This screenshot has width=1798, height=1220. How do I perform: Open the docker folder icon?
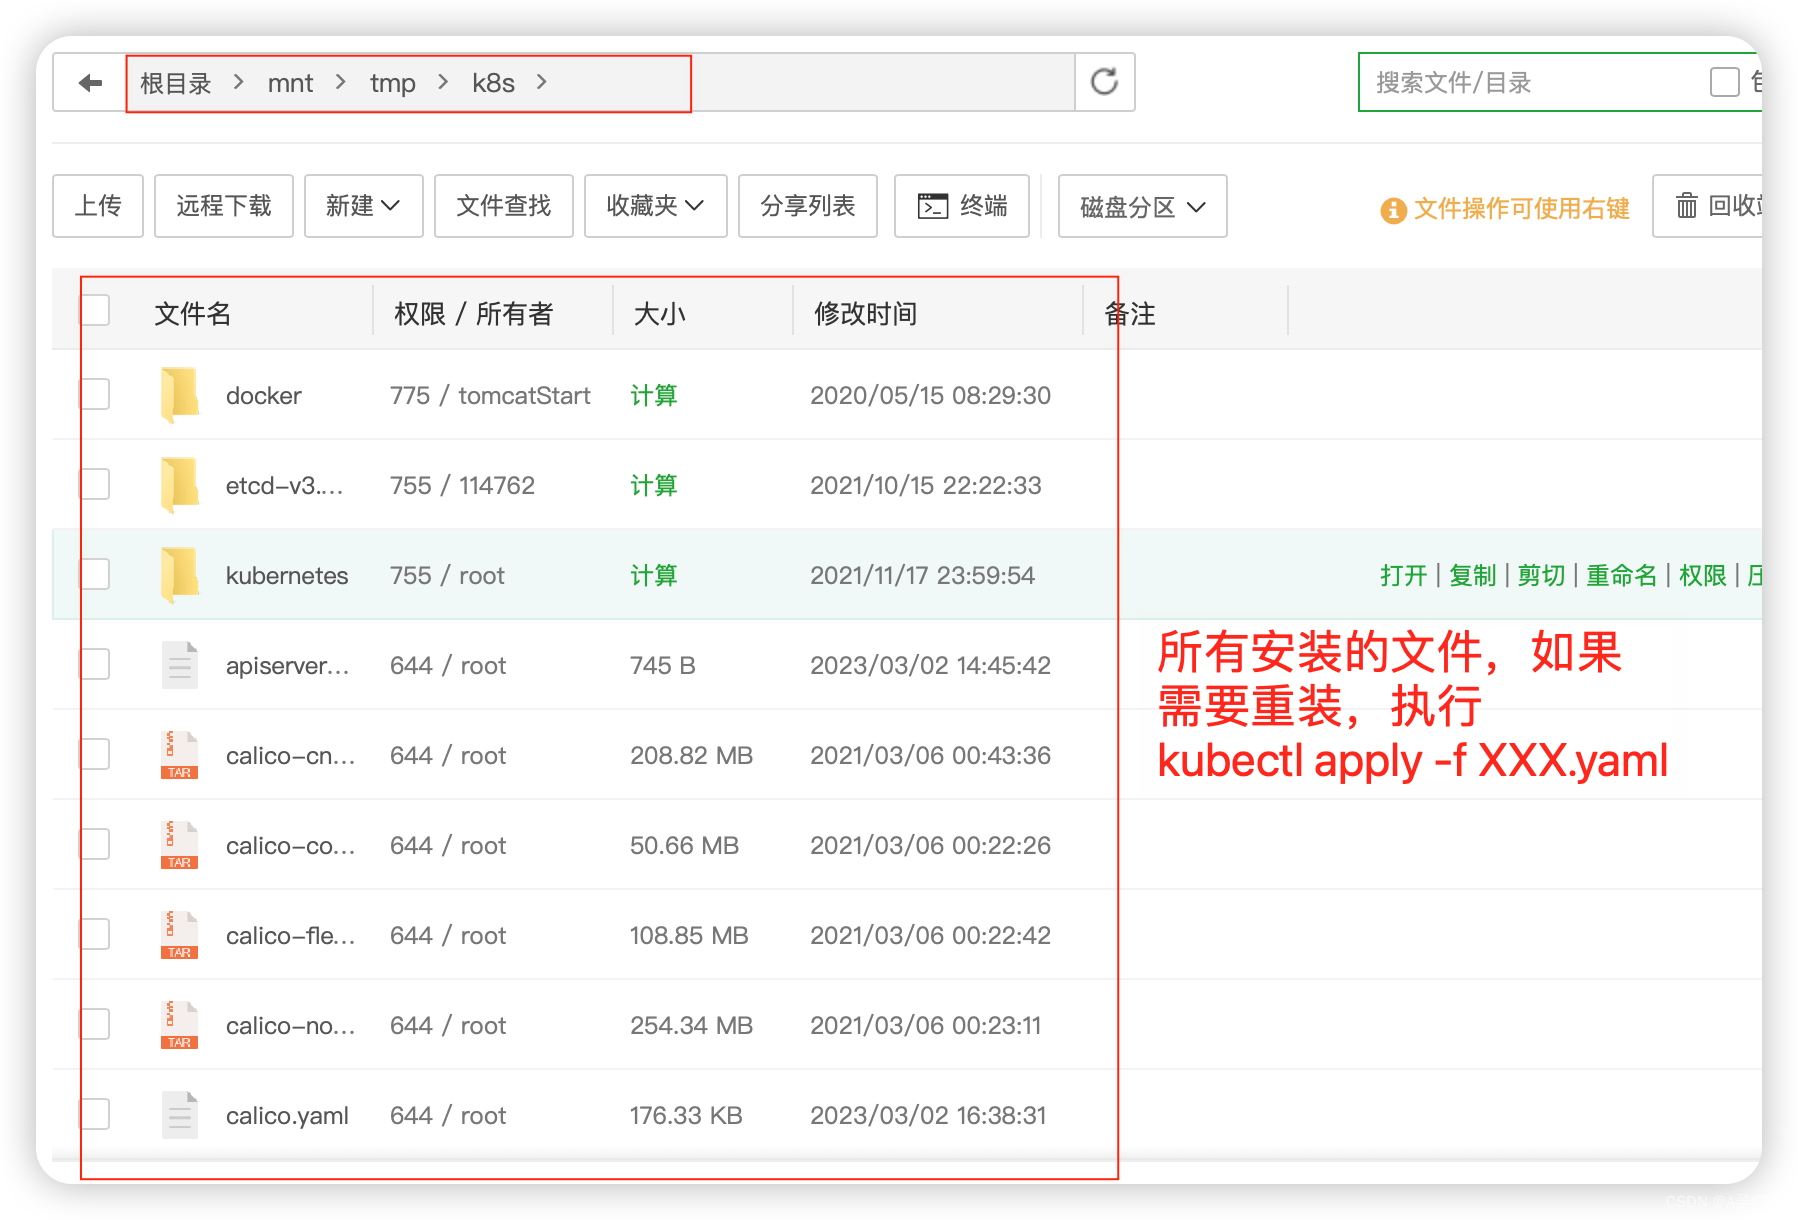(180, 395)
